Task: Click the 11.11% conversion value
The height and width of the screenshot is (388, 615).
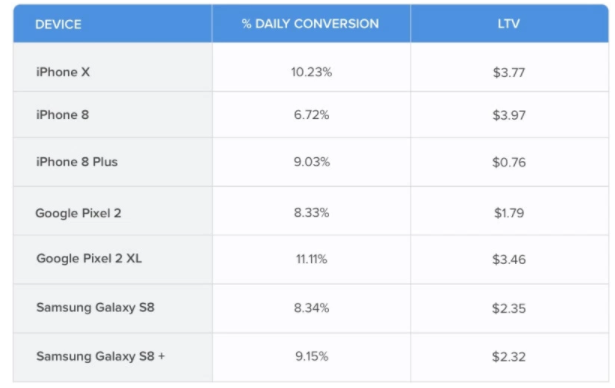Action: (x=311, y=259)
